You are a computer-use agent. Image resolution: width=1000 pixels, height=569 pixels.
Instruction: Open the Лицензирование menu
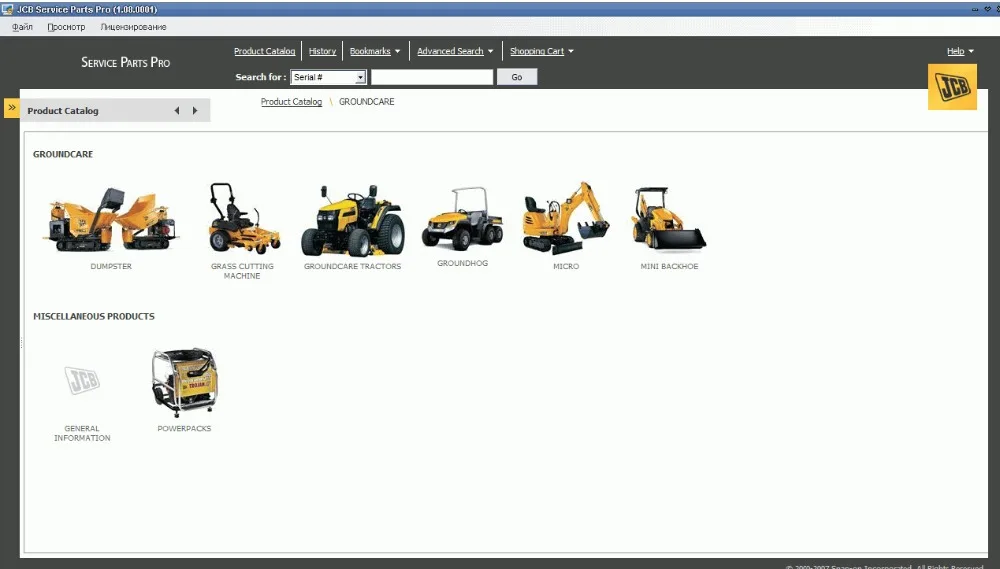133,27
